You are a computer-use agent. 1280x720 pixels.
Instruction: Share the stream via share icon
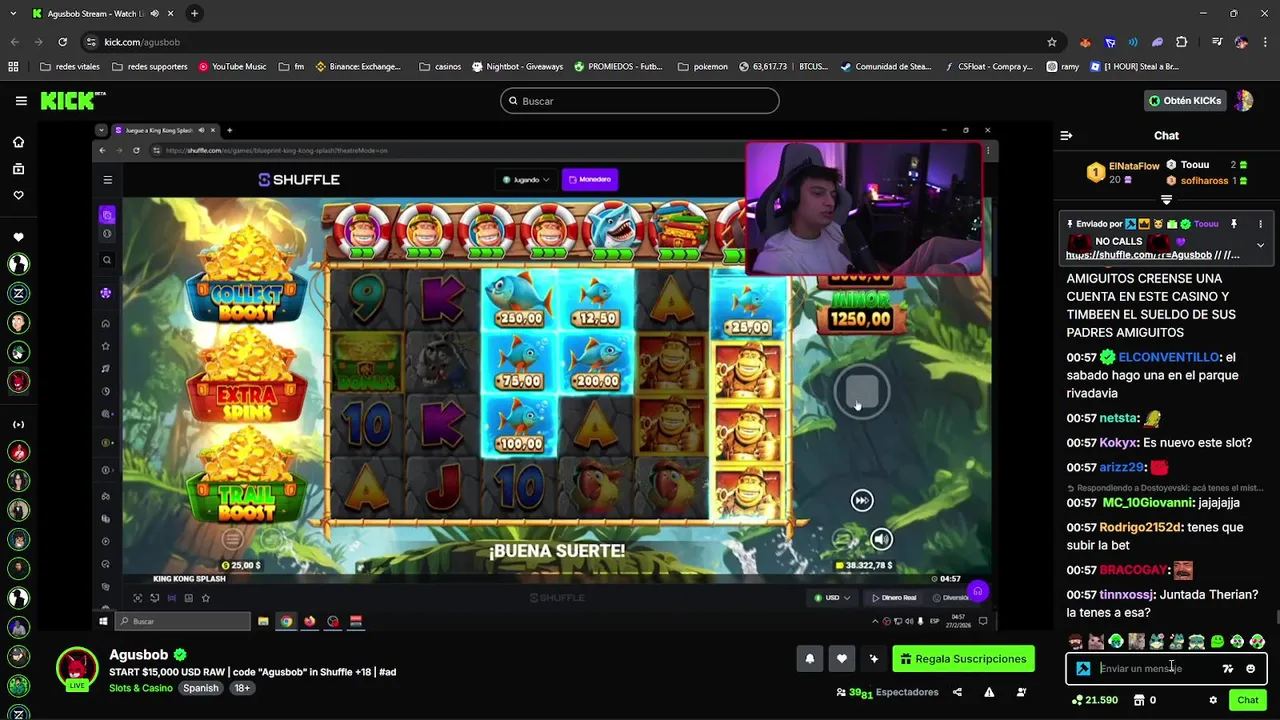[x=957, y=692]
